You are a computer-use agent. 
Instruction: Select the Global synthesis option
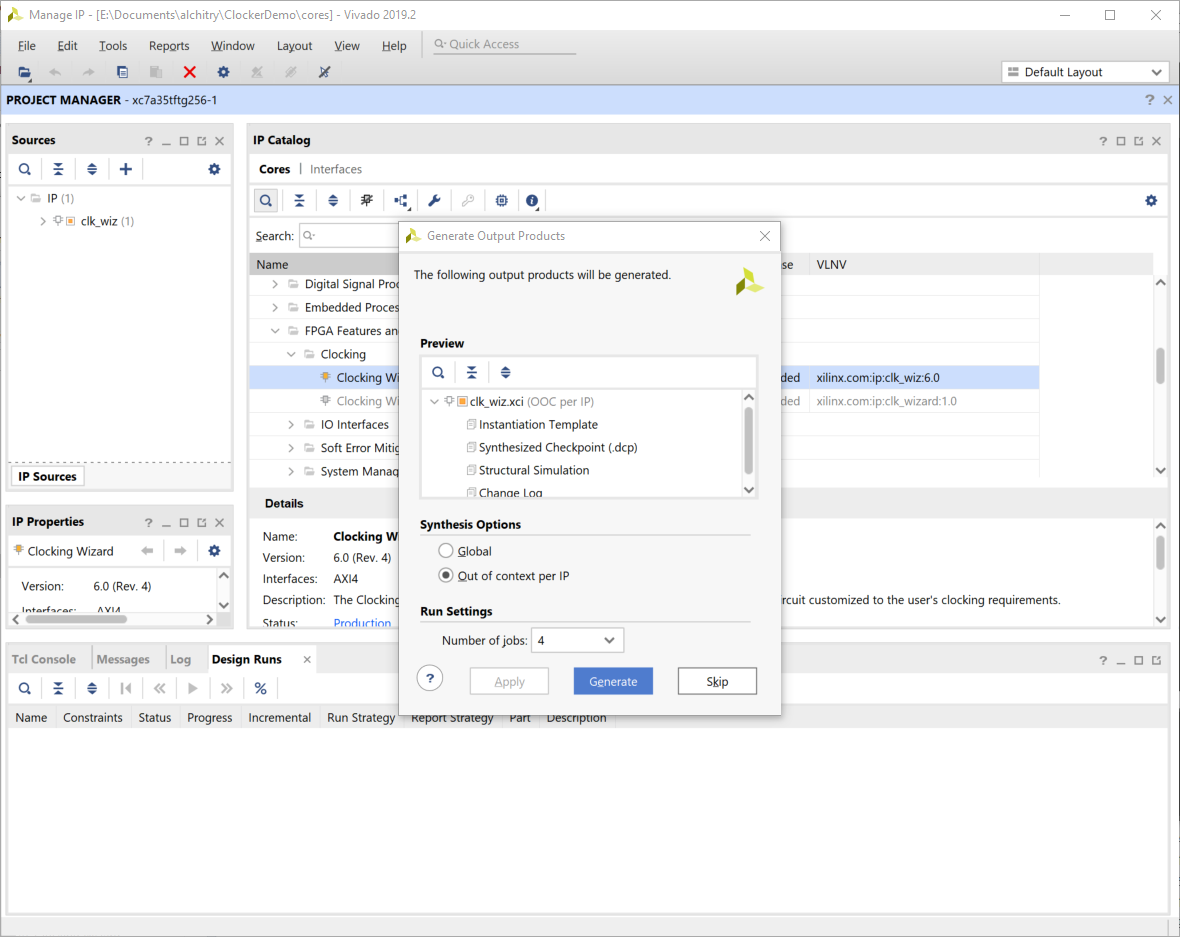[x=446, y=551]
